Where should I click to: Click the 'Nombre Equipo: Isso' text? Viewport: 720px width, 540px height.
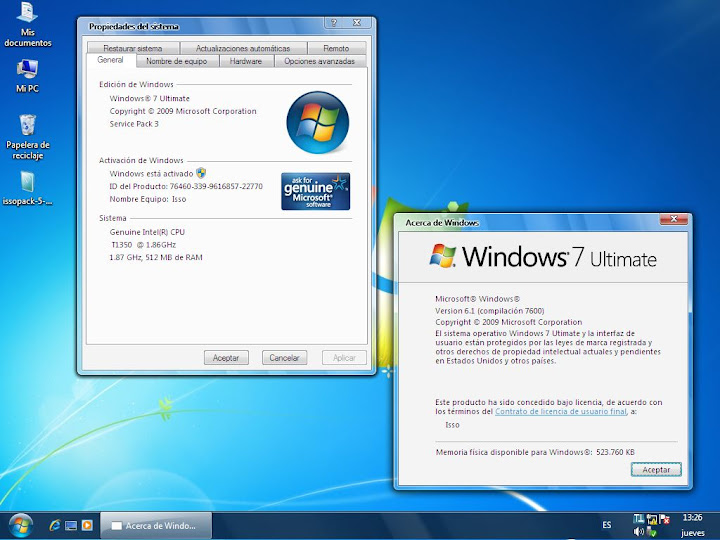[148, 199]
